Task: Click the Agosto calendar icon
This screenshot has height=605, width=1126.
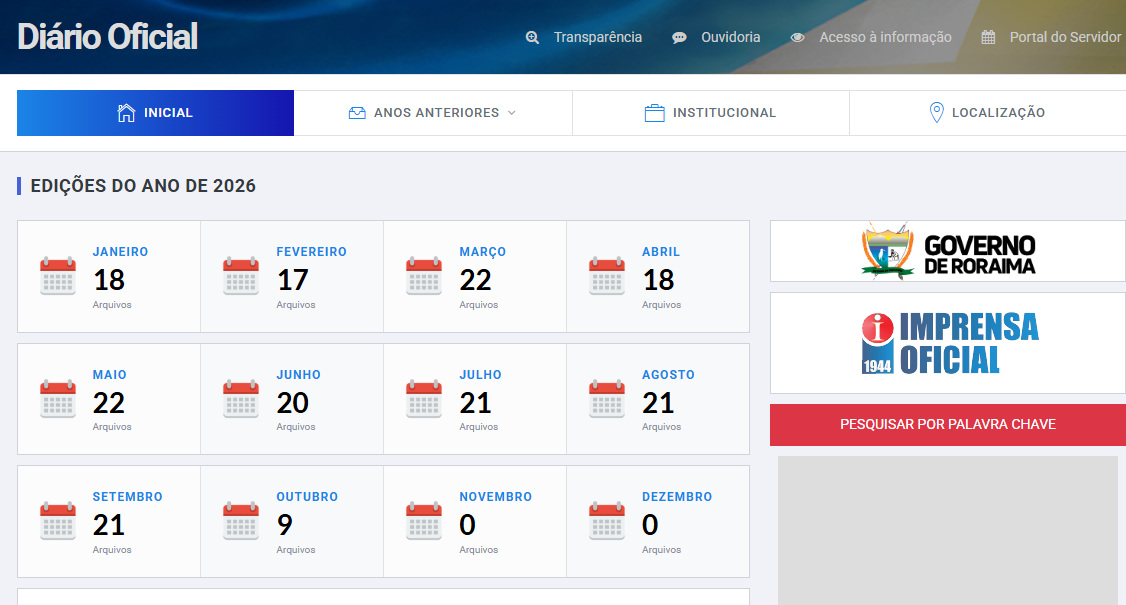Action: pos(607,399)
